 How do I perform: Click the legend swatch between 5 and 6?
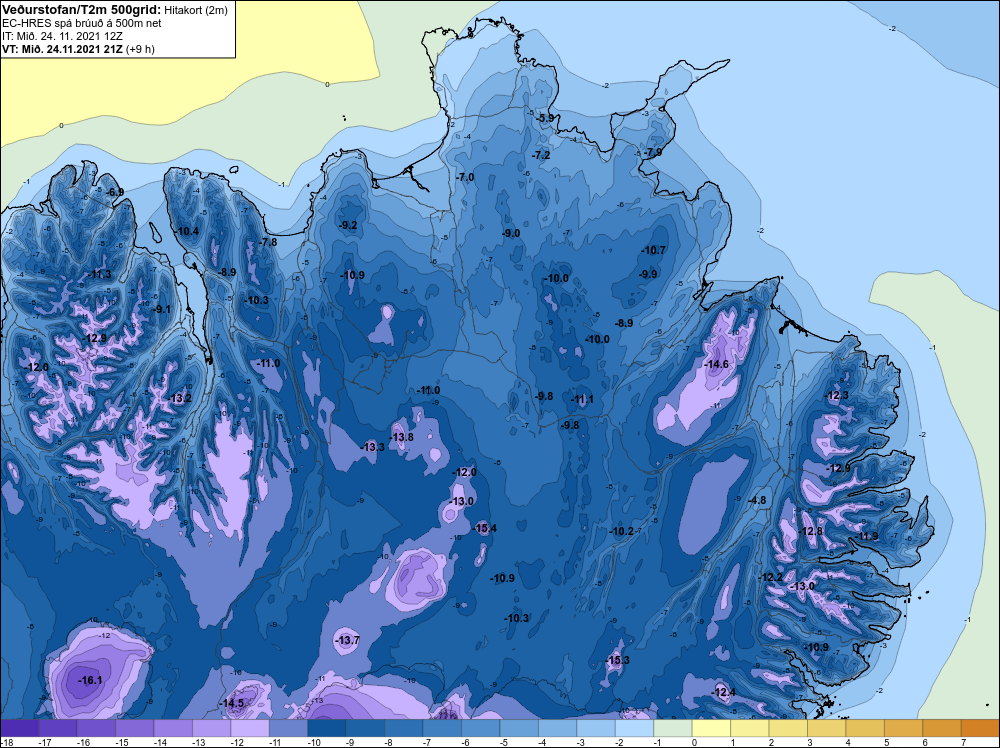pos(904,728)
